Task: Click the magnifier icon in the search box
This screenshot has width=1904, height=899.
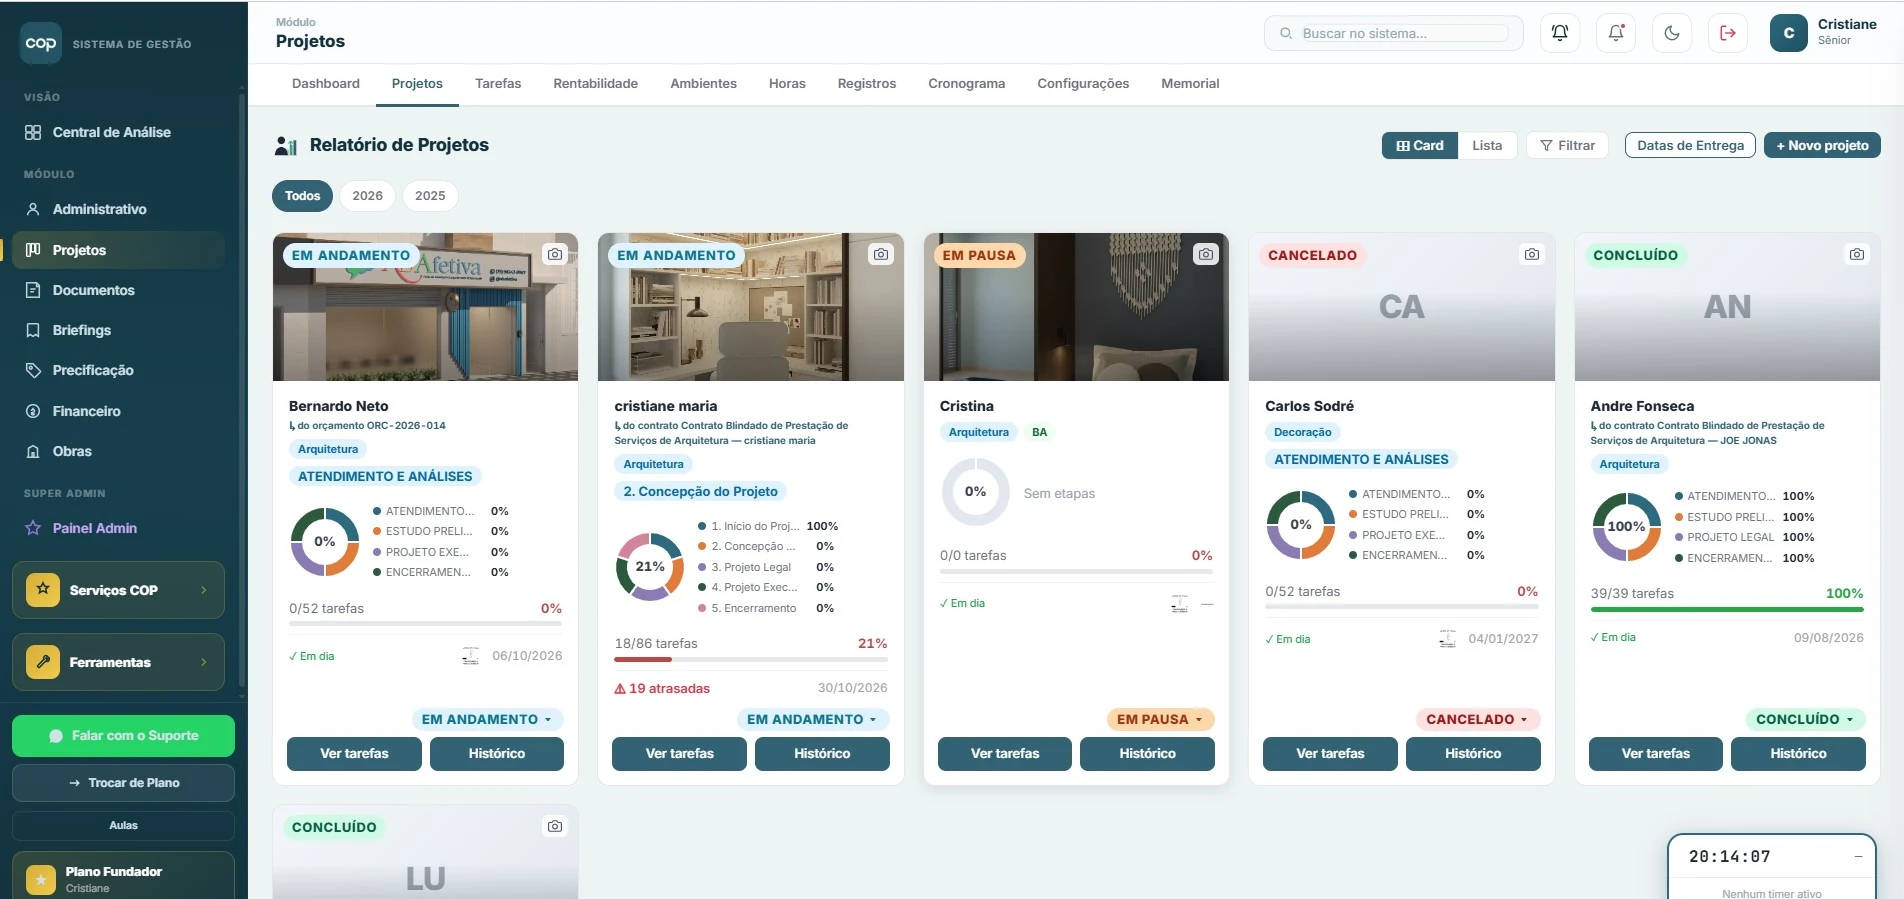Action: click(x=1286, y=33)
